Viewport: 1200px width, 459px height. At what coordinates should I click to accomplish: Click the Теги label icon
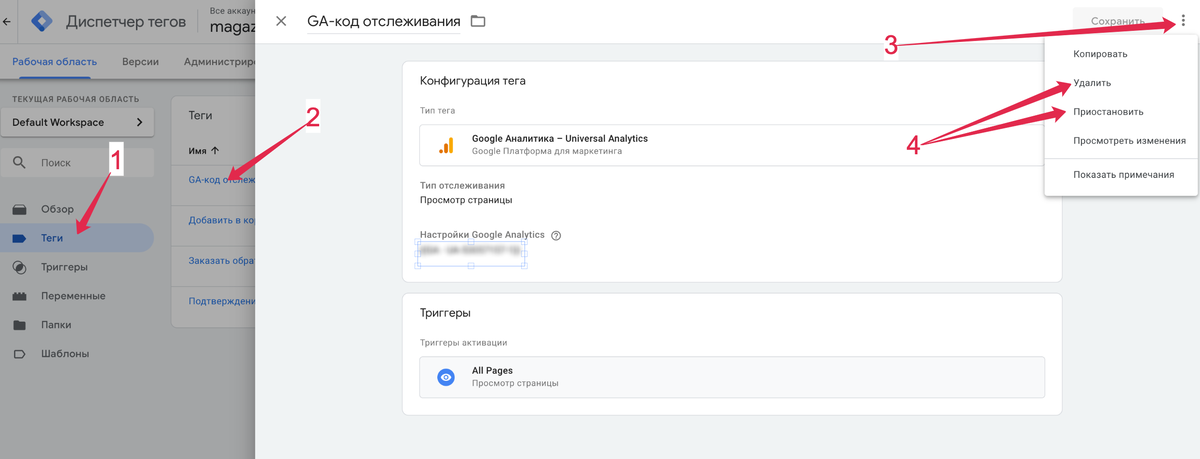pos(20,238)
